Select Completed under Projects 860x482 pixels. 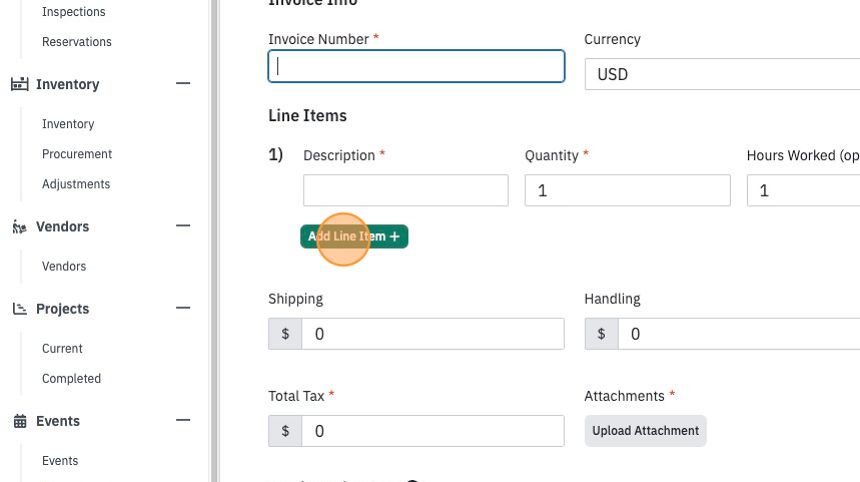tap(71, 379)
